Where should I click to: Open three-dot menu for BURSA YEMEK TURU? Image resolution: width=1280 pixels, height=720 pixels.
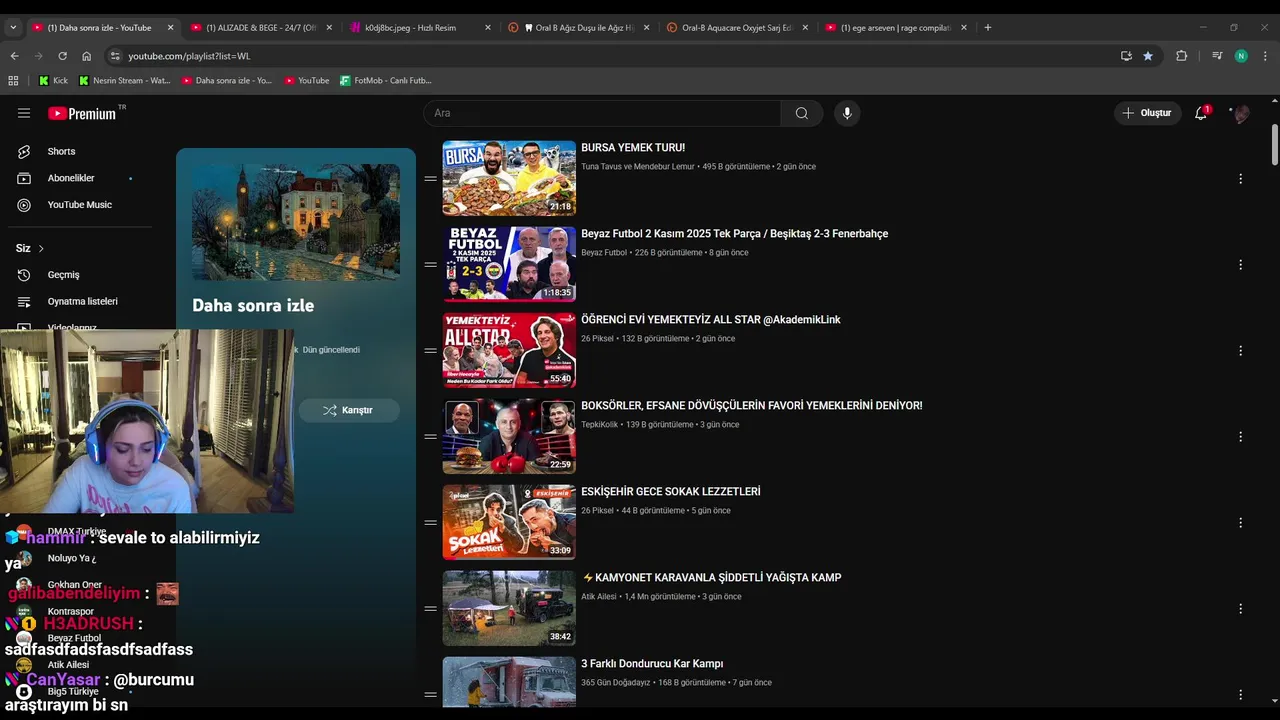[1240, 179]
